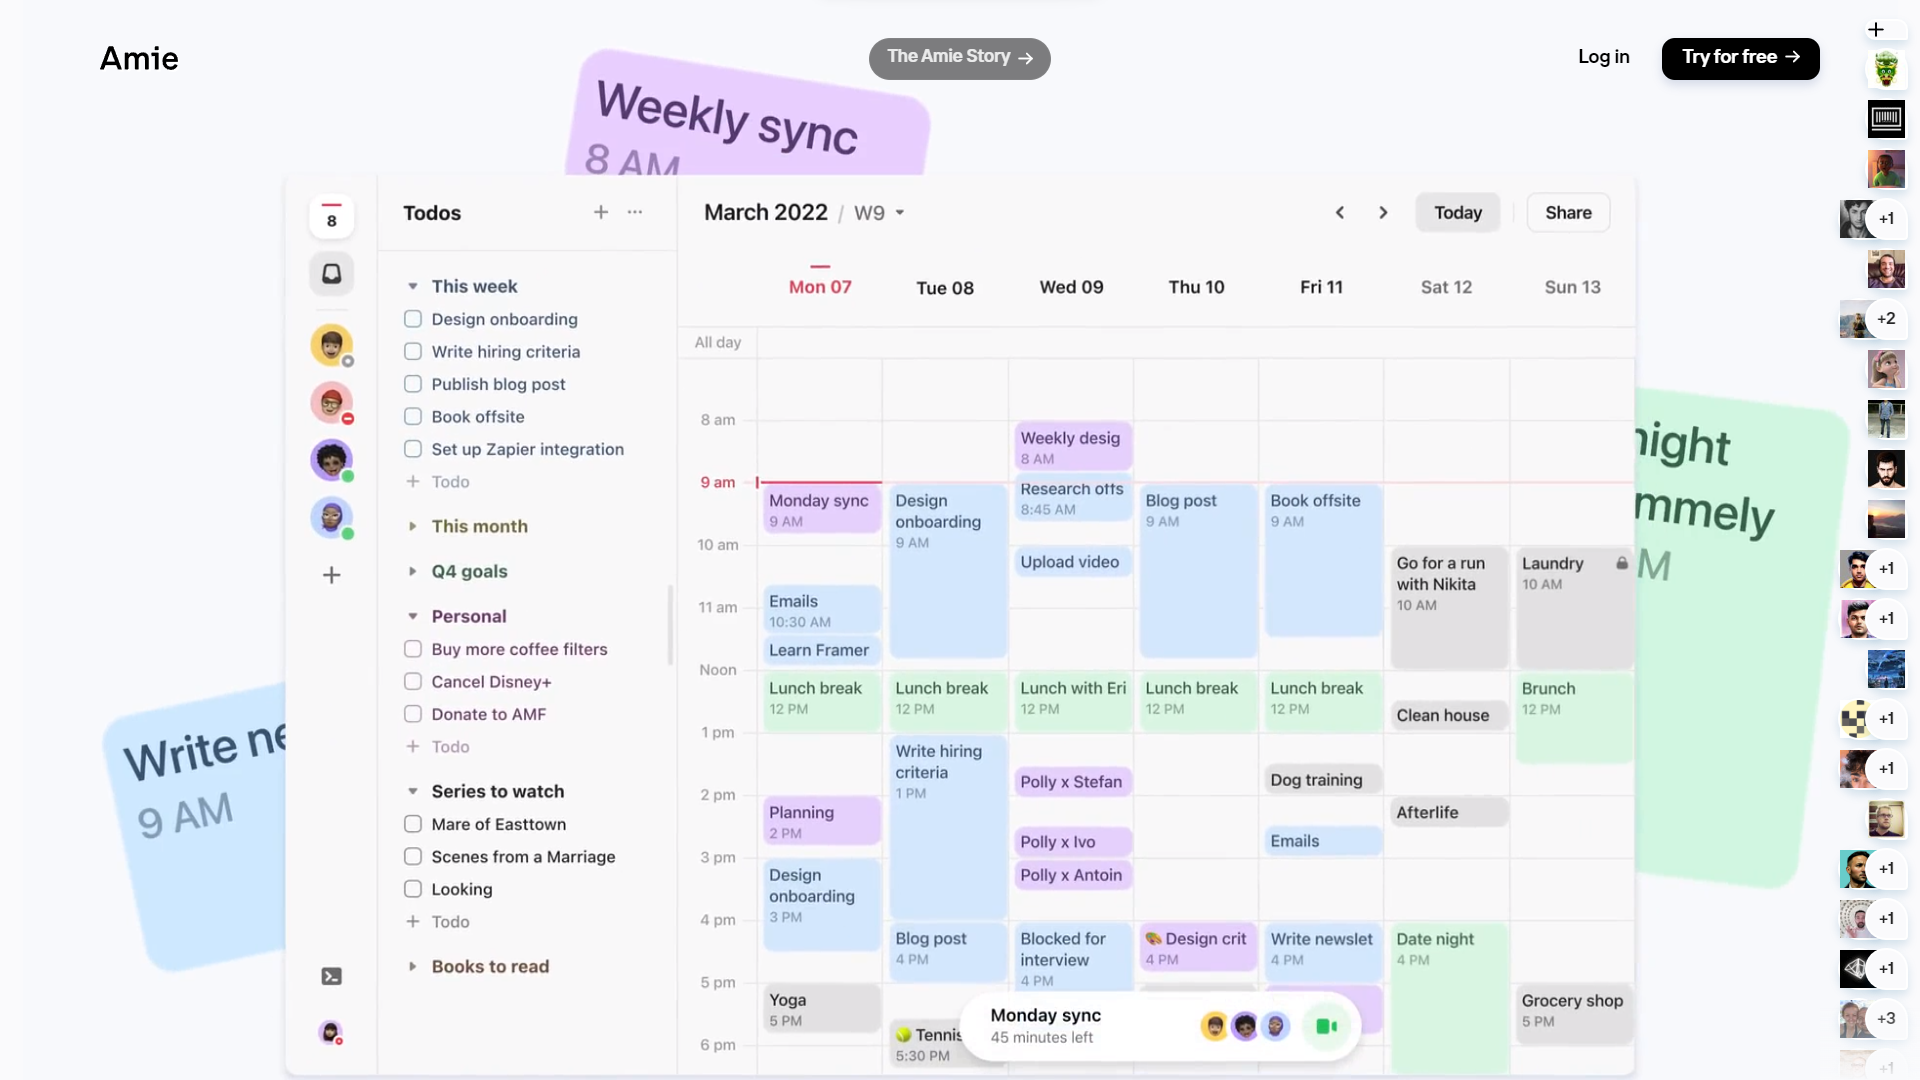Mark Cancel Disney+ as done
This screenshot has height=1080, width=1920.
pos(413,682)
